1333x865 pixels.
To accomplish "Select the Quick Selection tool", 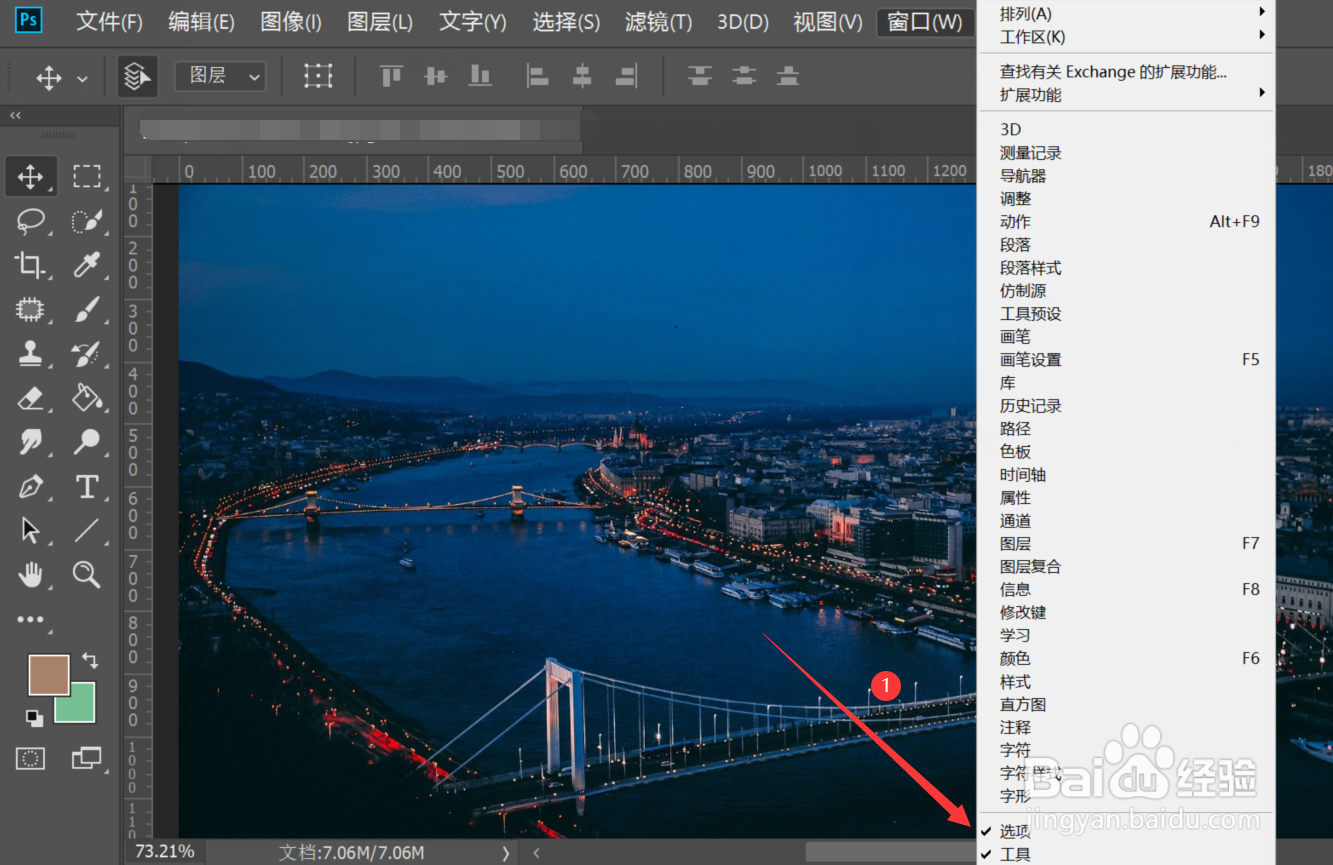I will 87,221.
